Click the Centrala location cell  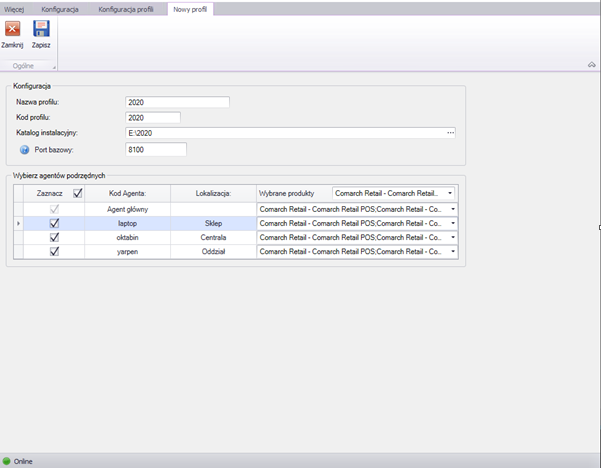(213, 237)
